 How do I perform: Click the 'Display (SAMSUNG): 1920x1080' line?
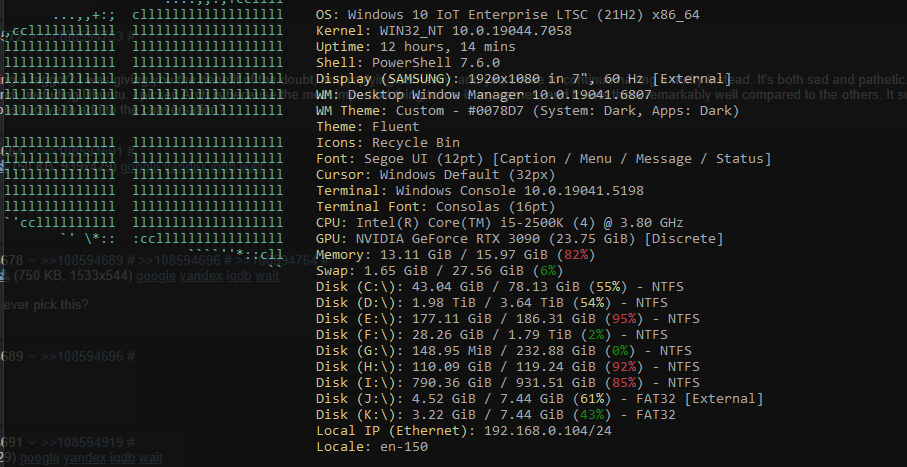(523, 79)
